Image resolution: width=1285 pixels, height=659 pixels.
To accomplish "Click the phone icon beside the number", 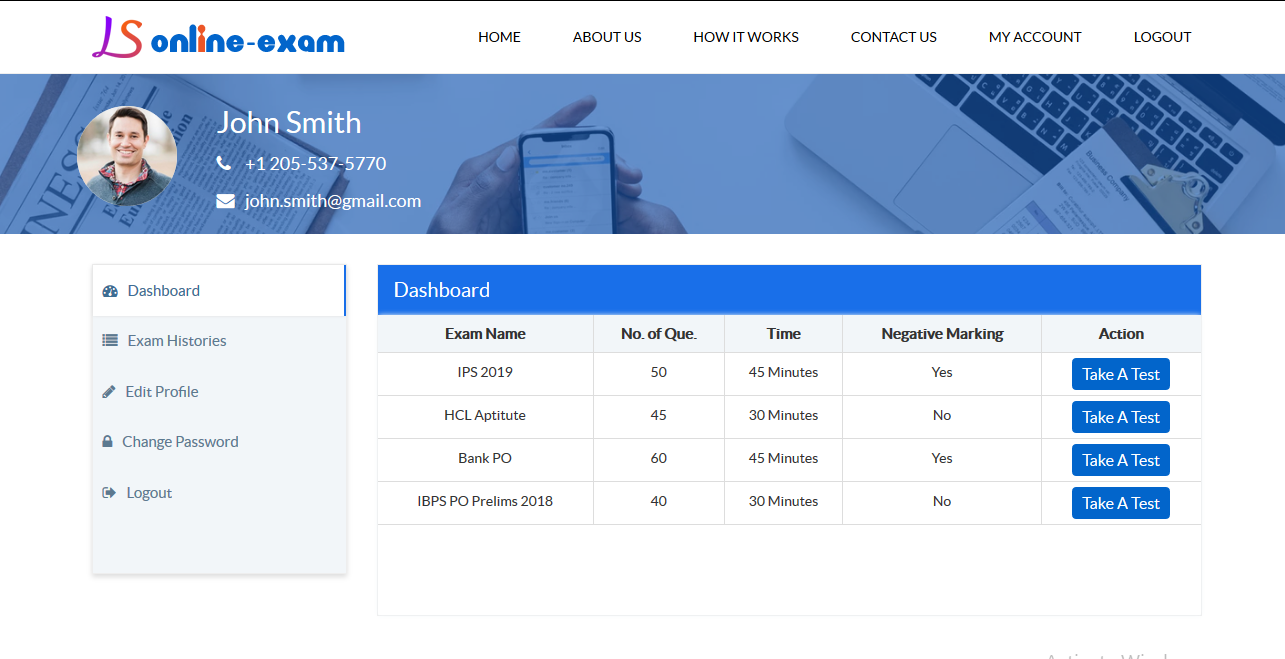I will pyautogui.click(x=223, y=163).
